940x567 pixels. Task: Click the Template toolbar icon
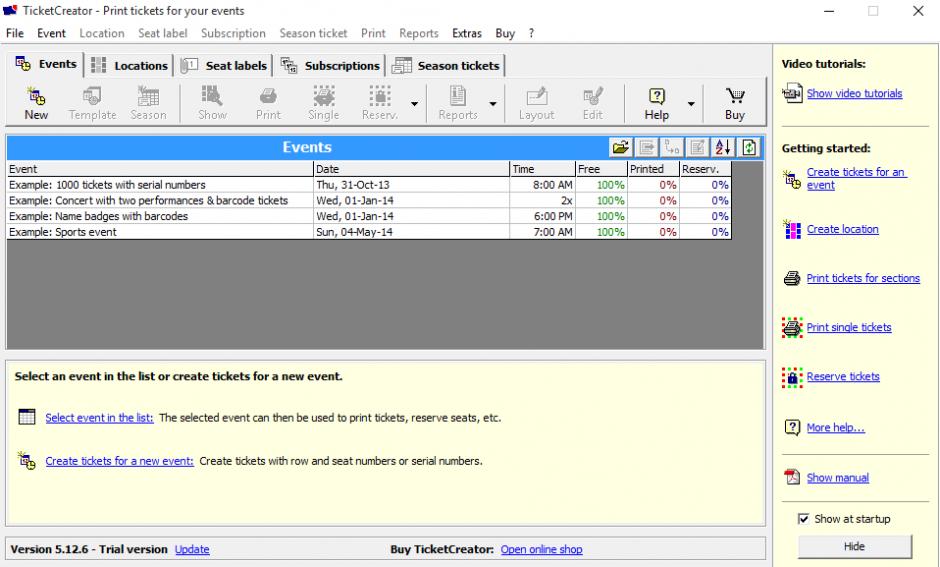point(92,96)
